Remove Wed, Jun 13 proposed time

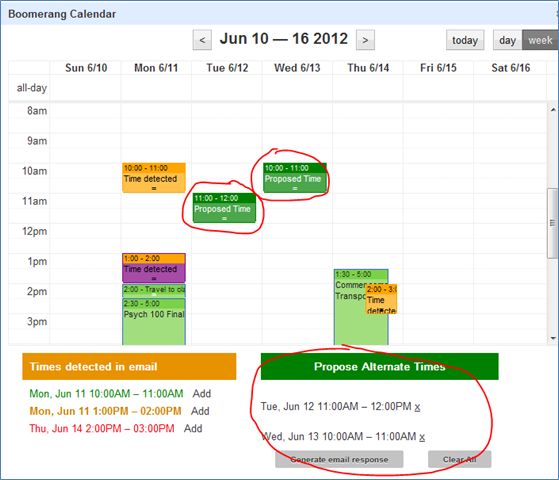point(422,437)
